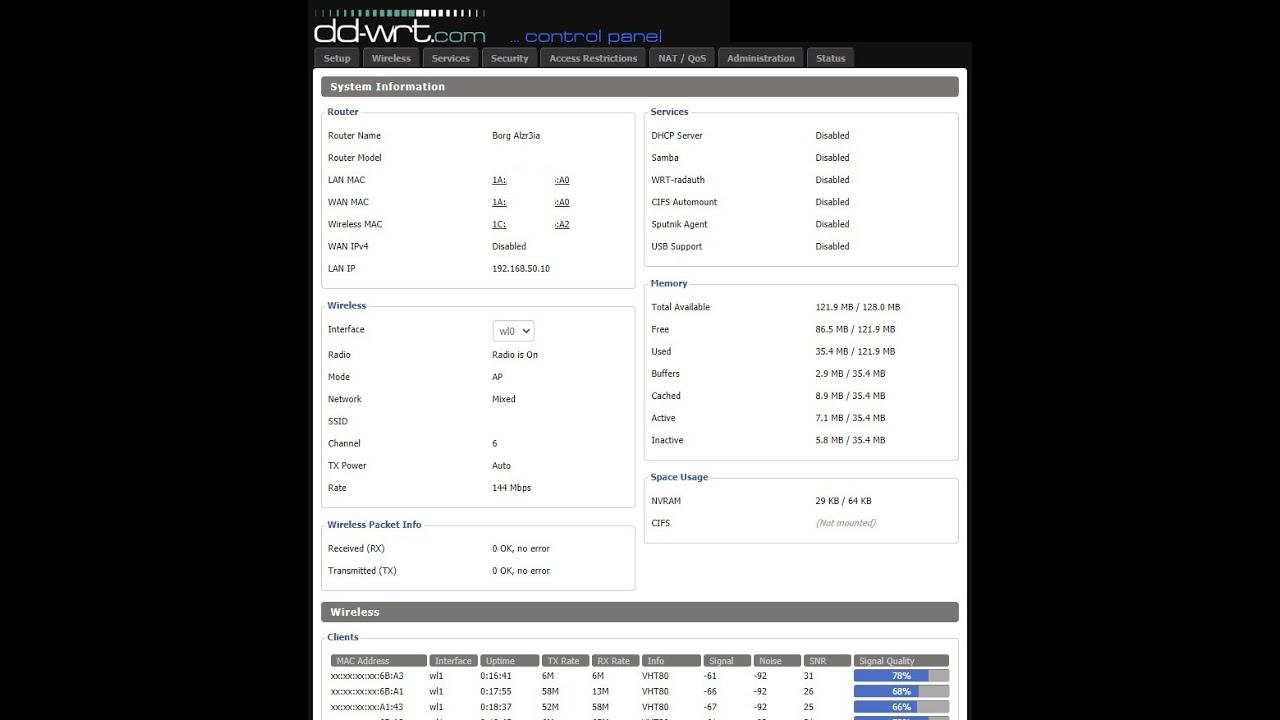1280x720 pixels.
Task: Click the Info column header
Action: [671, 661]
